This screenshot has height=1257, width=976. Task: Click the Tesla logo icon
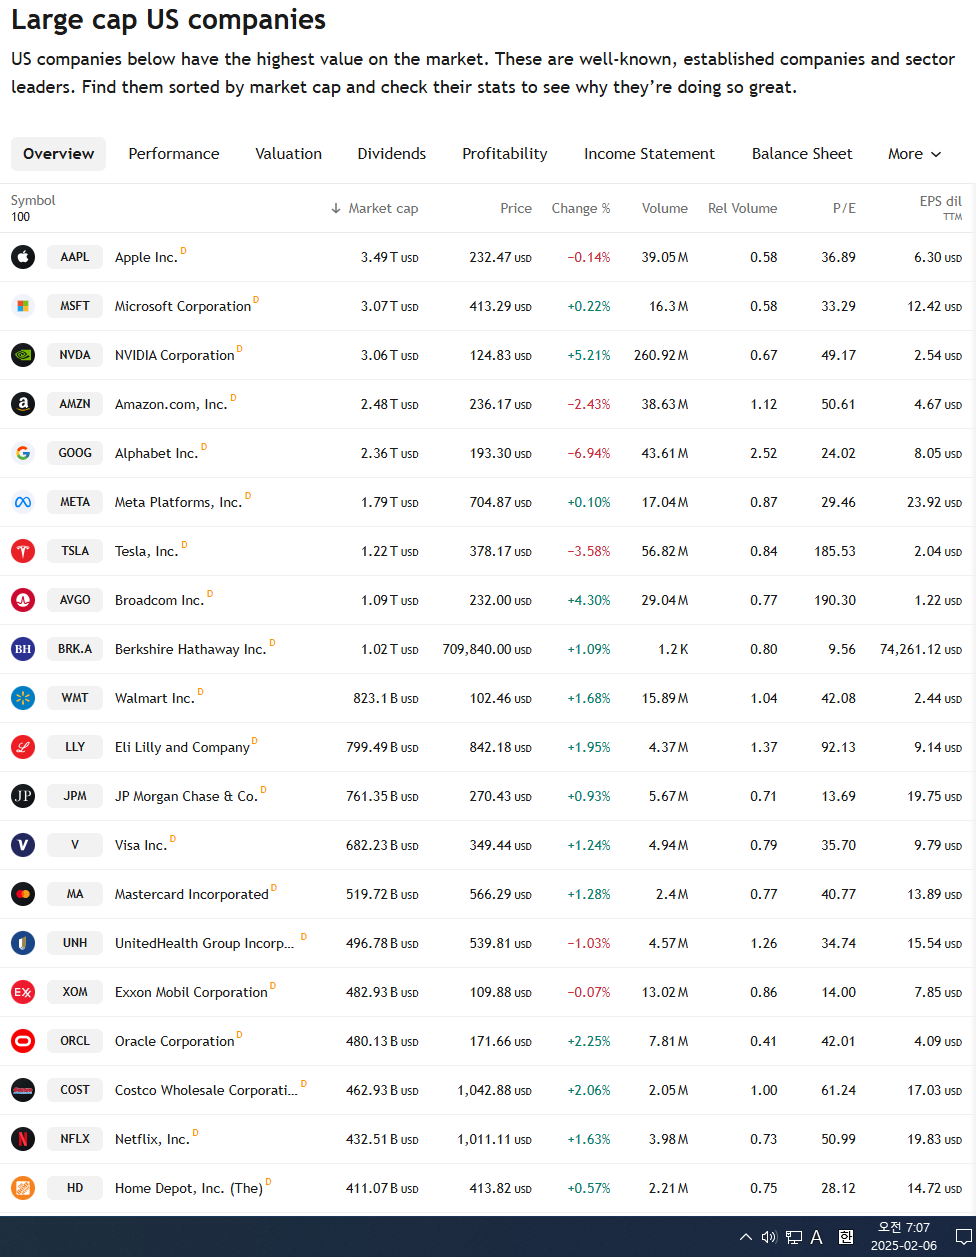[23, 551]
